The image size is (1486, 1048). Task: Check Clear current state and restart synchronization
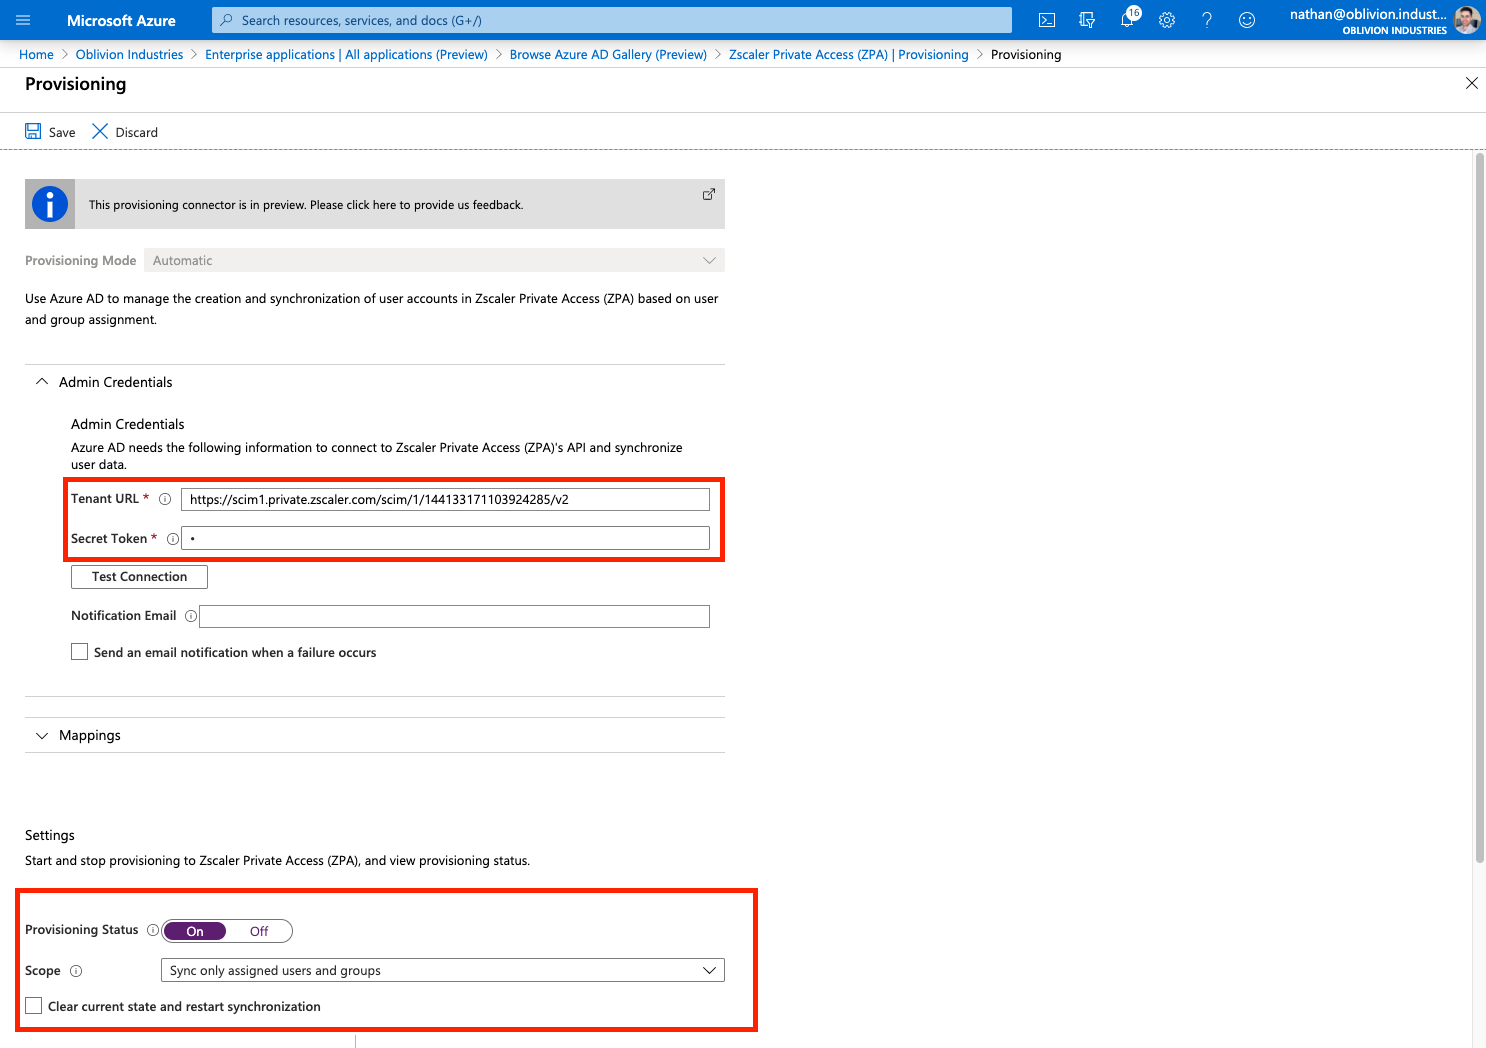34,1006
